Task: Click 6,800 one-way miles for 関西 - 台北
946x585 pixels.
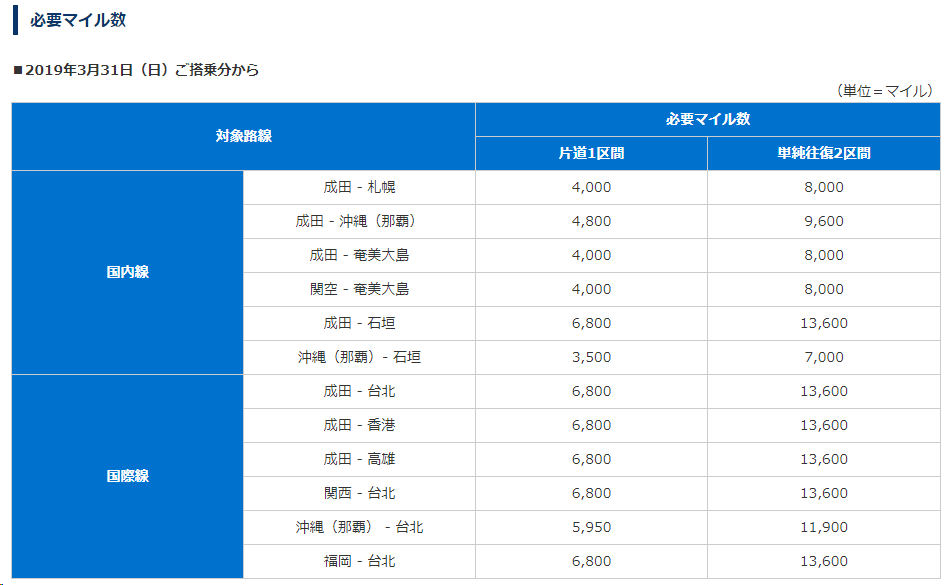Action: (591, 493)
